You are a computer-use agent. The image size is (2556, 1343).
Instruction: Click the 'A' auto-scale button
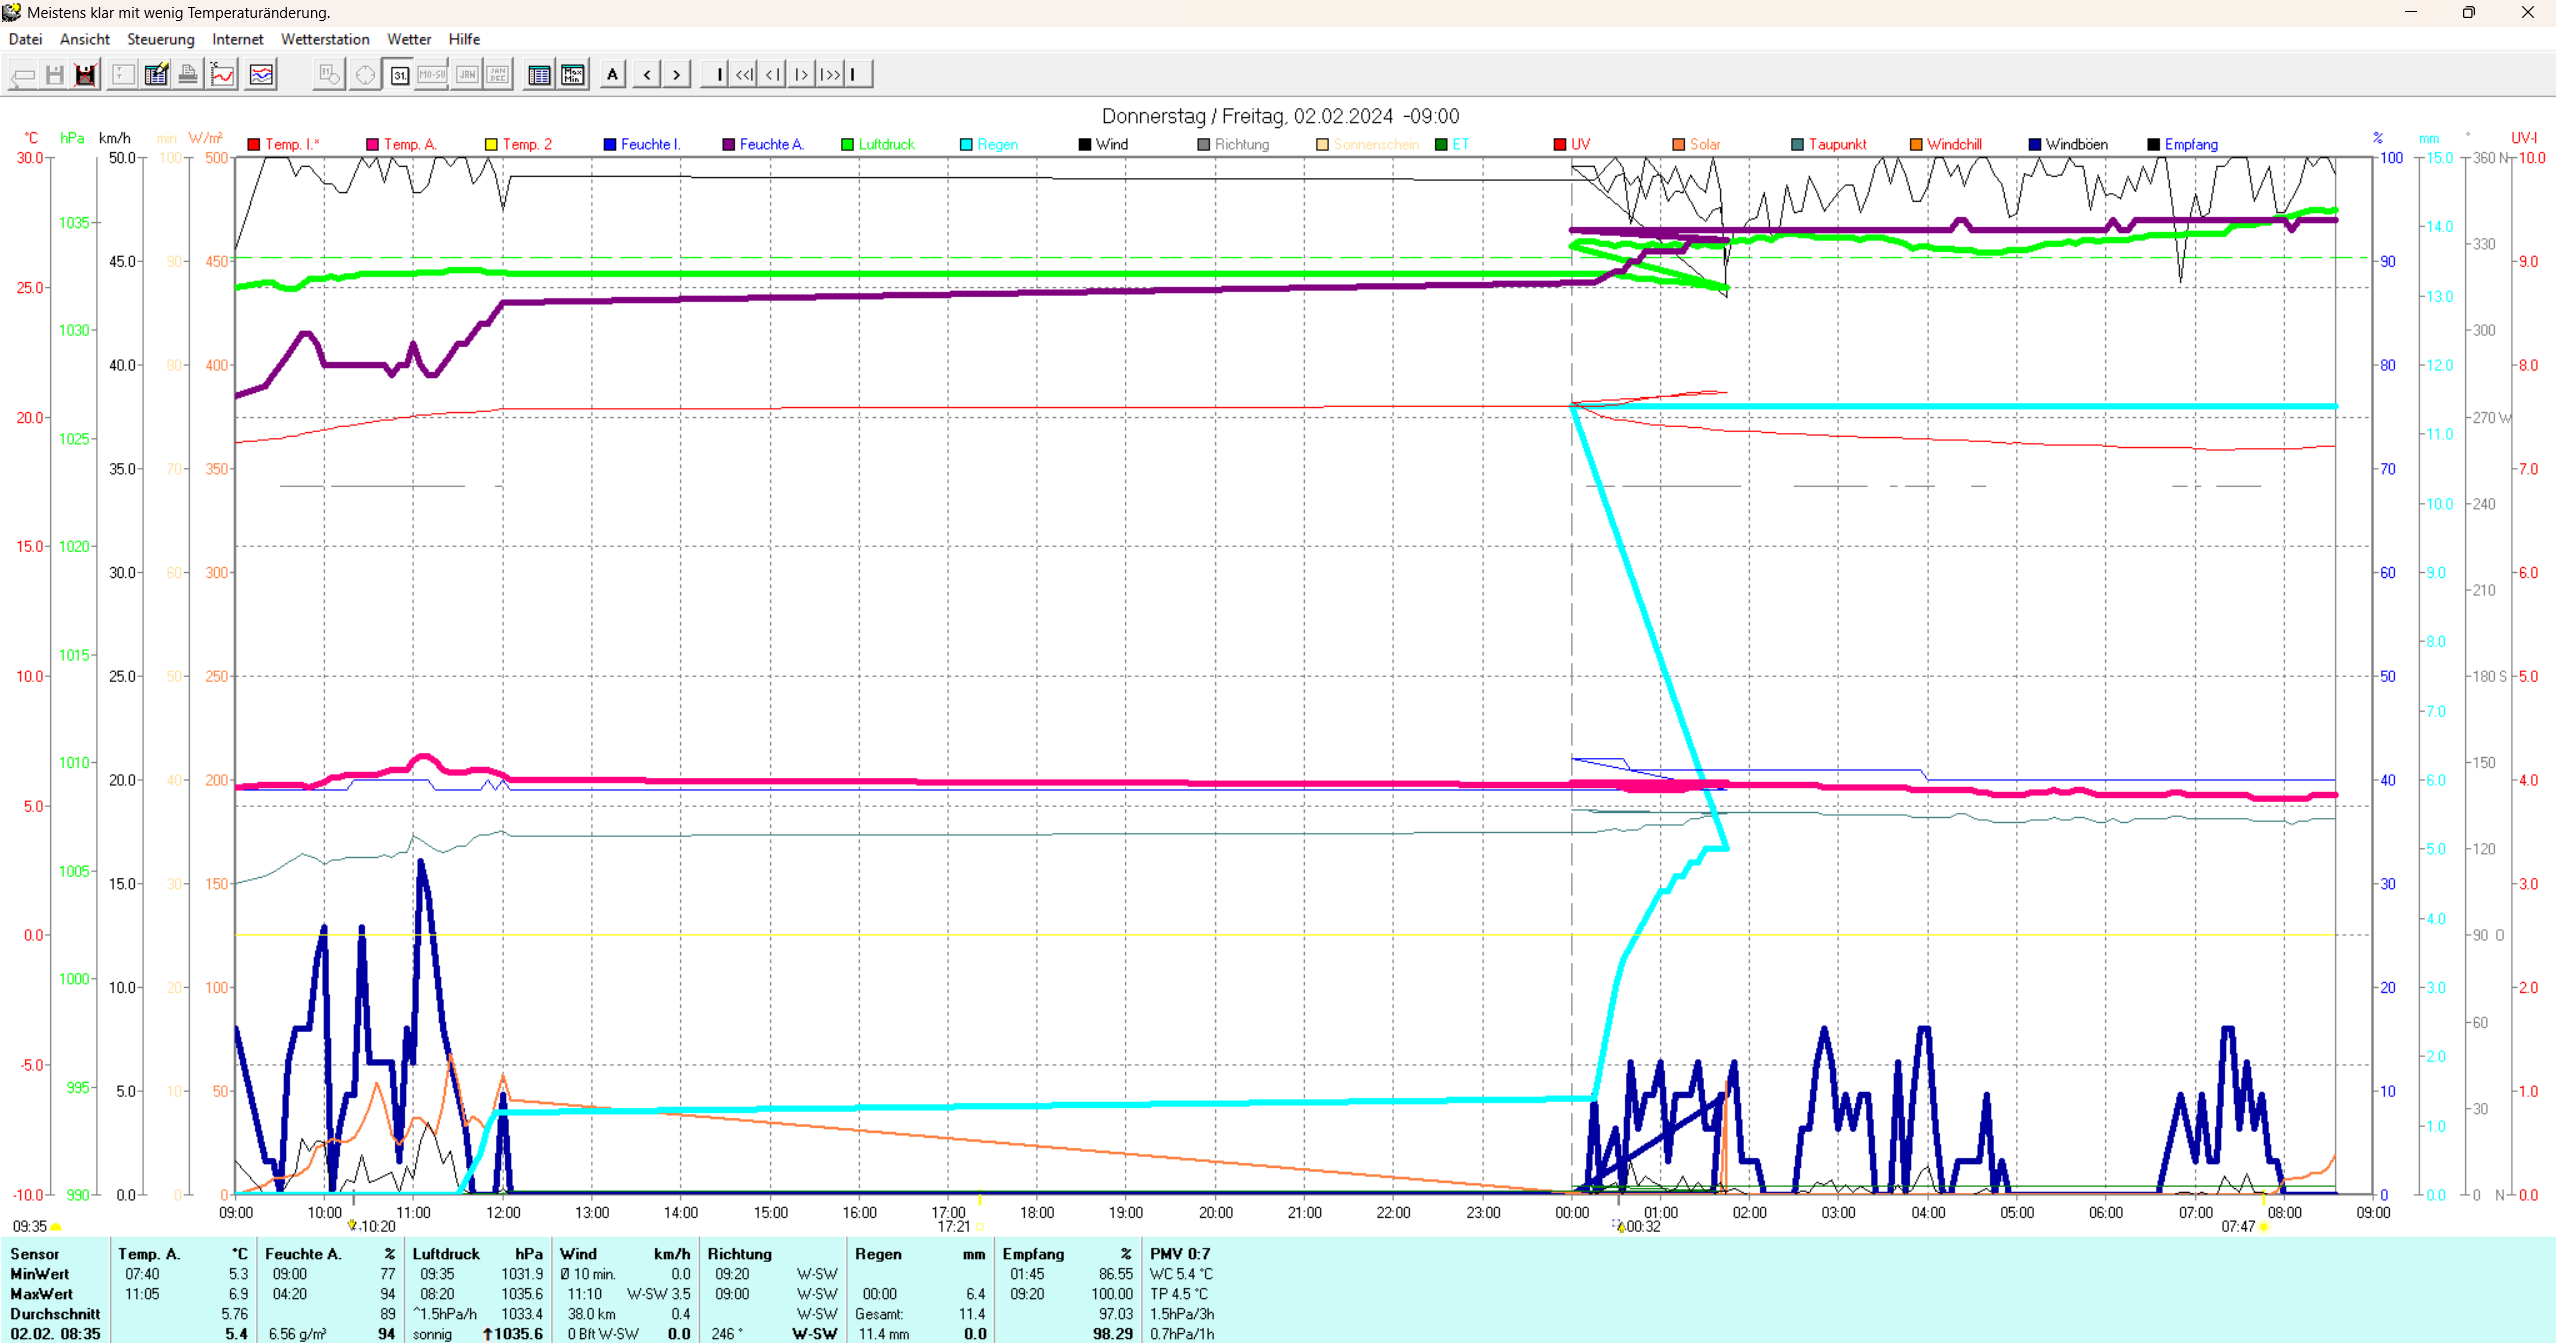coord(612,74)
